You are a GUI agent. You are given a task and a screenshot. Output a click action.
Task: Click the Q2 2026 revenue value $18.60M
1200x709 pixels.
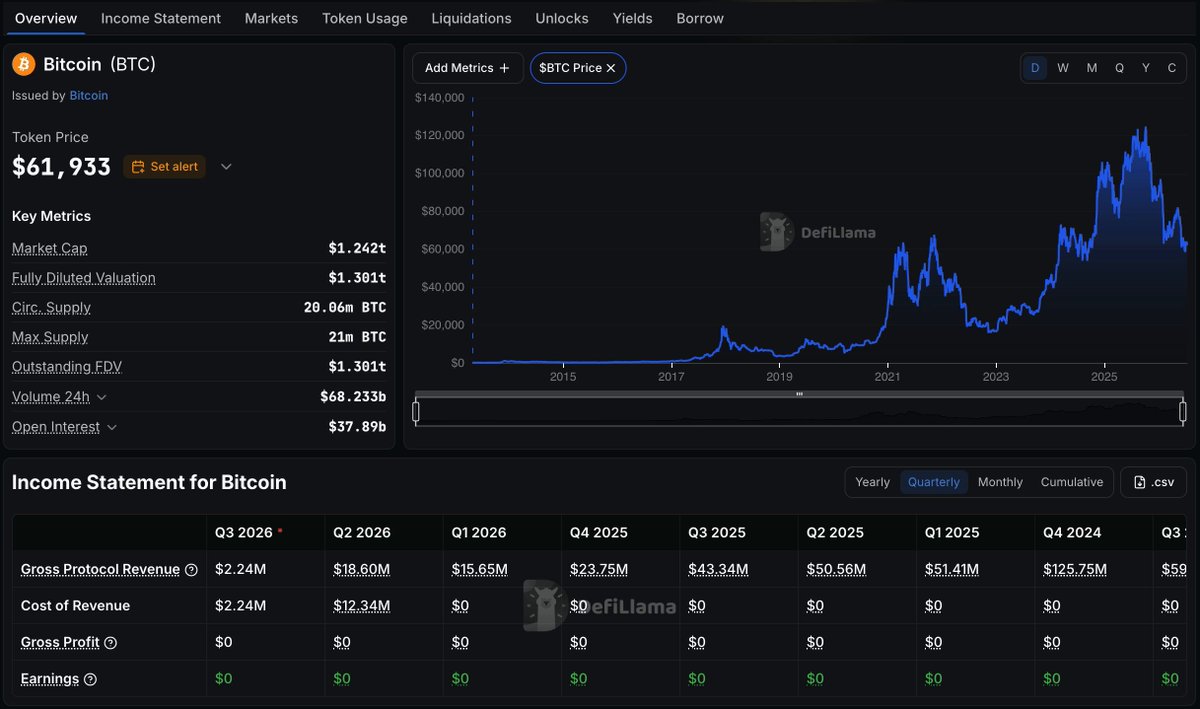click(x=362, y=569)
